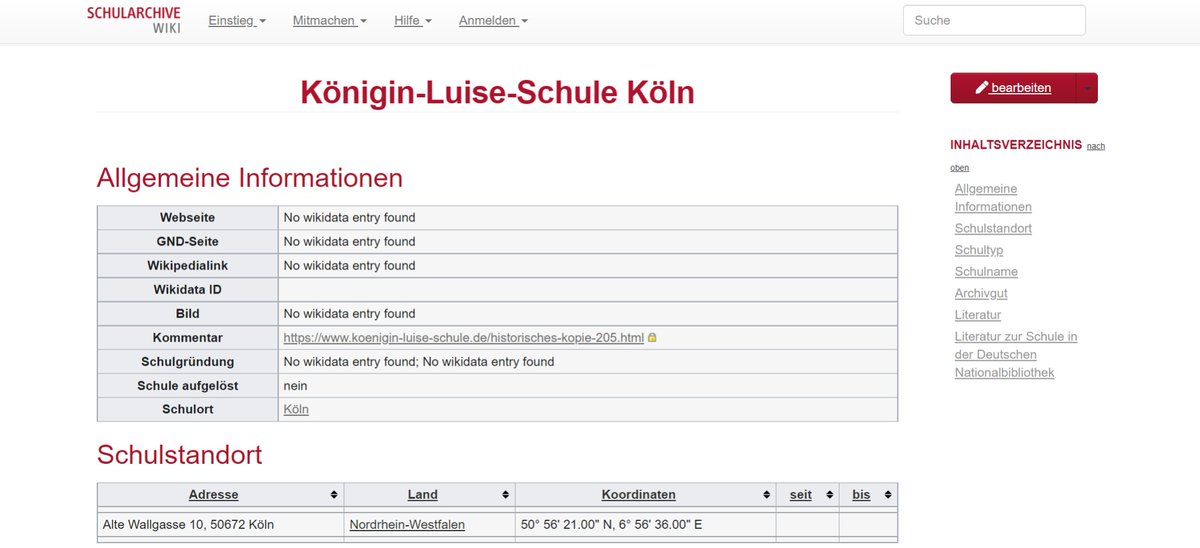Open the Einstieg dropdown menu
The width and height of the screenshot is (1200, 548).
(x=237, y=20)
